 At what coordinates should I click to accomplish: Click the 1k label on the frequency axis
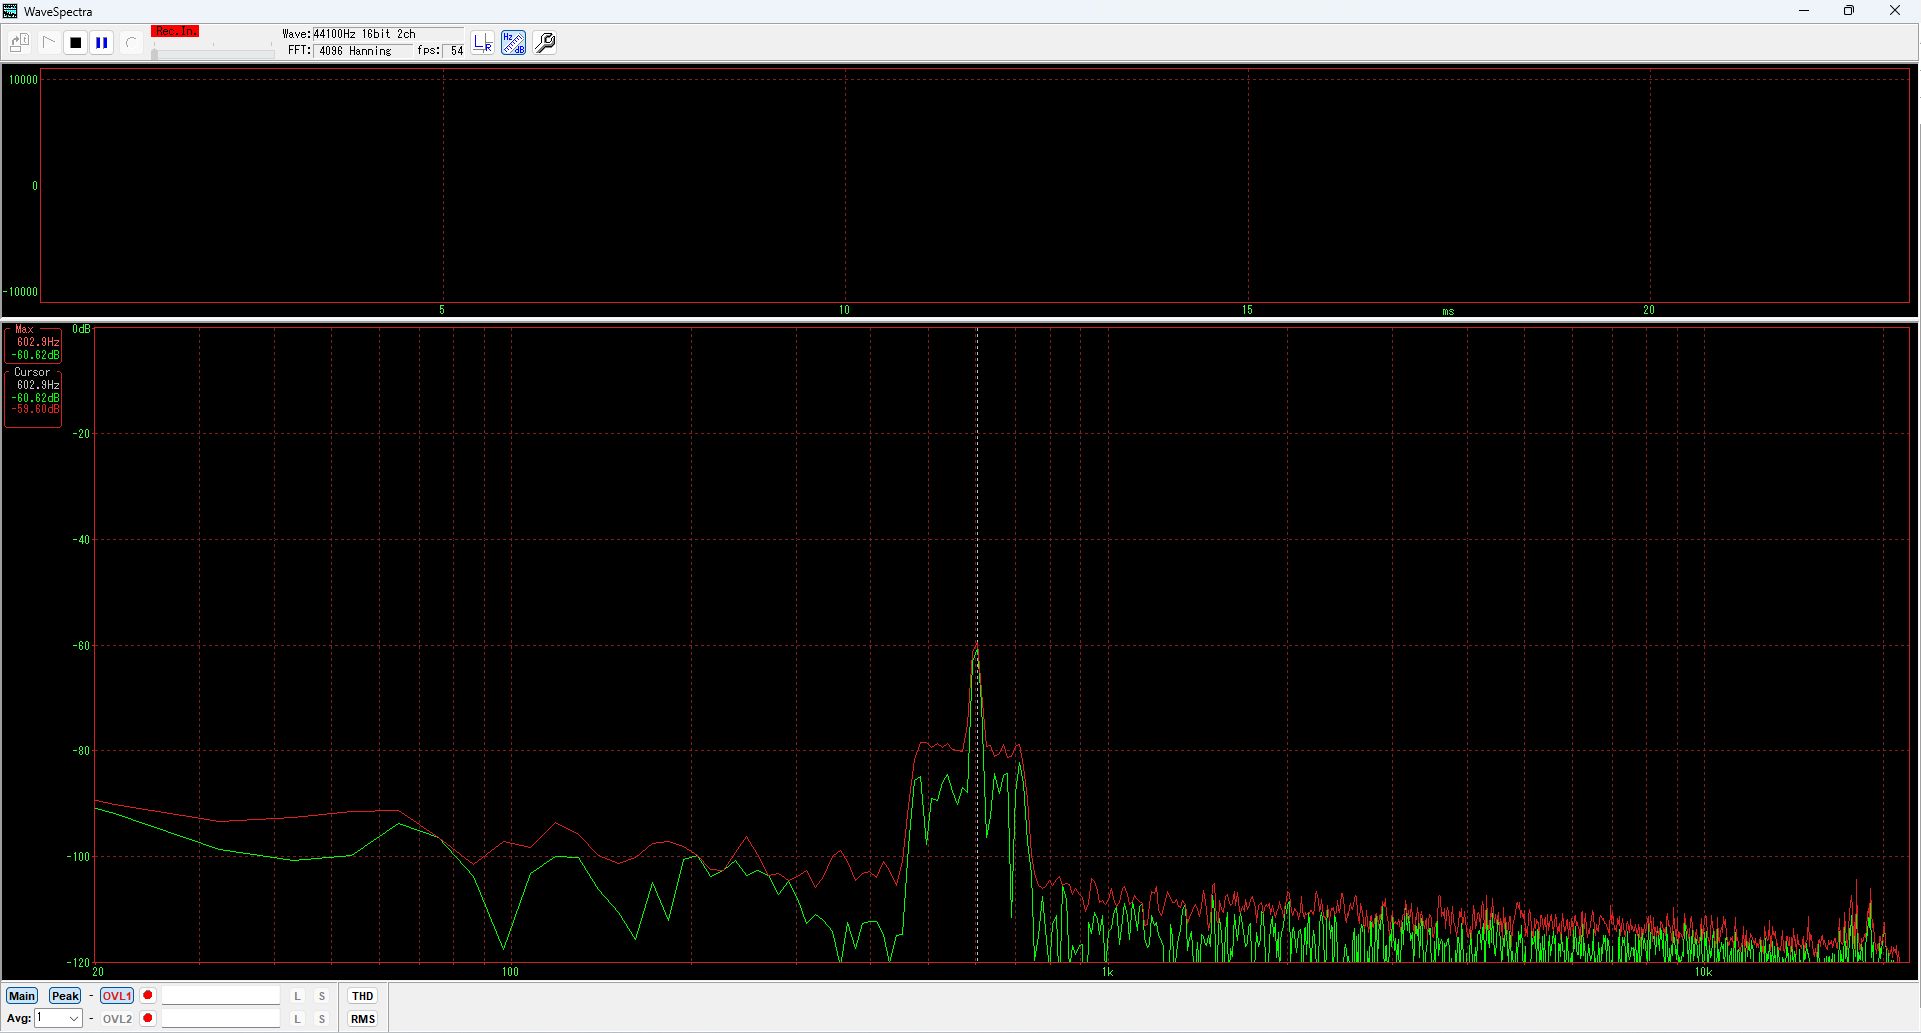tap(1107, 972)
